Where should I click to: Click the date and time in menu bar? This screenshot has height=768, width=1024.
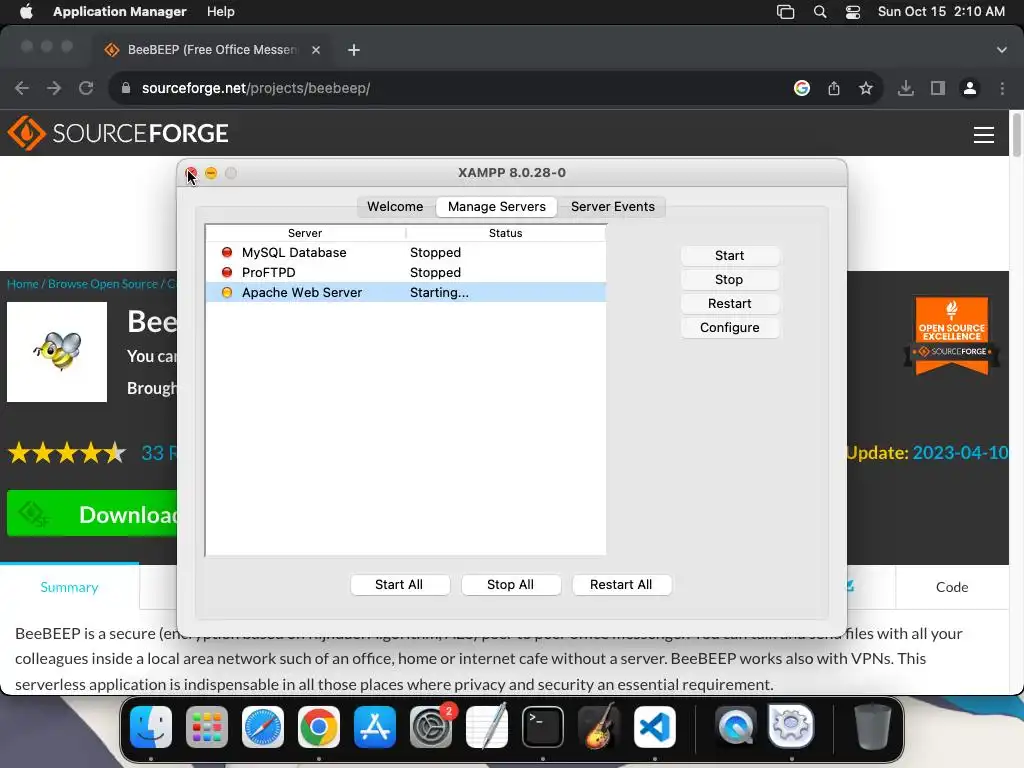click(x=941, y=12)
